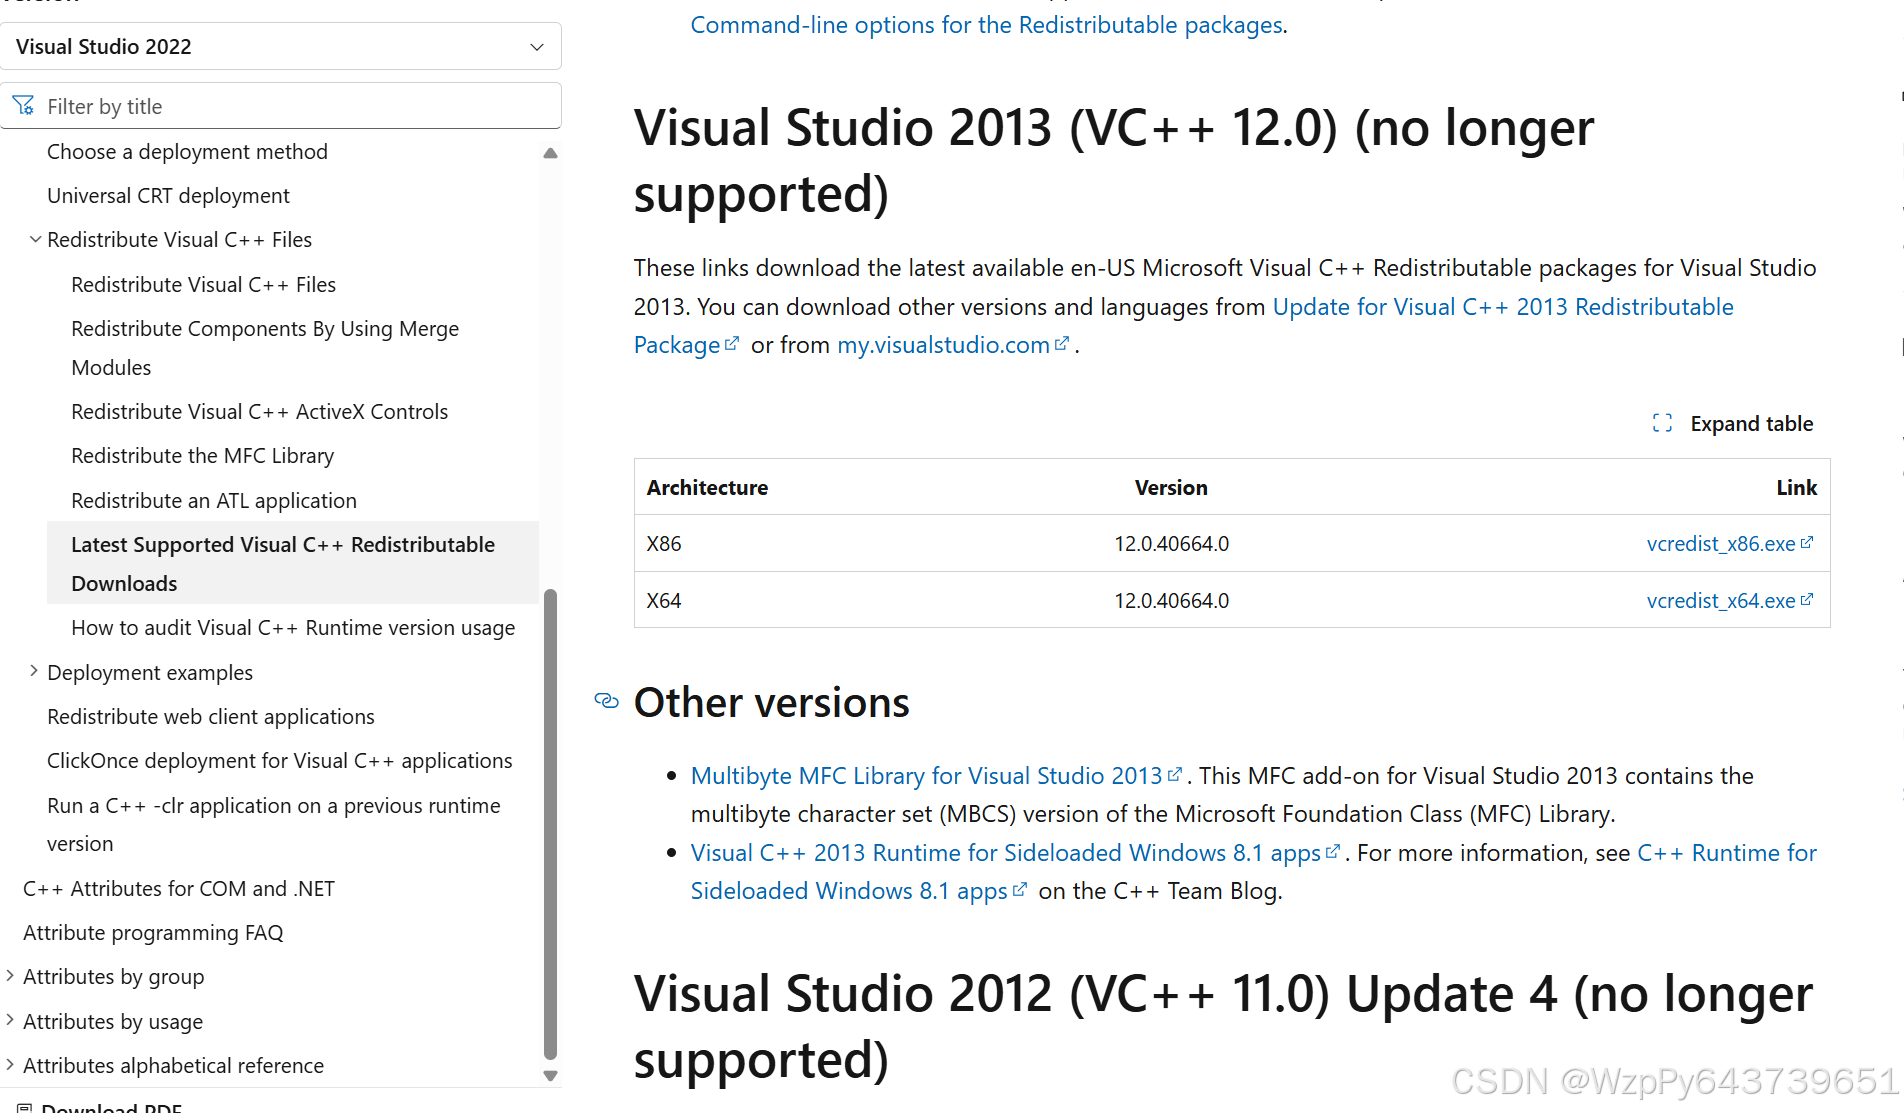
Task: Open Update for Visual C++ 2013 Redistributable link
Action: (x=1503, y=306)
